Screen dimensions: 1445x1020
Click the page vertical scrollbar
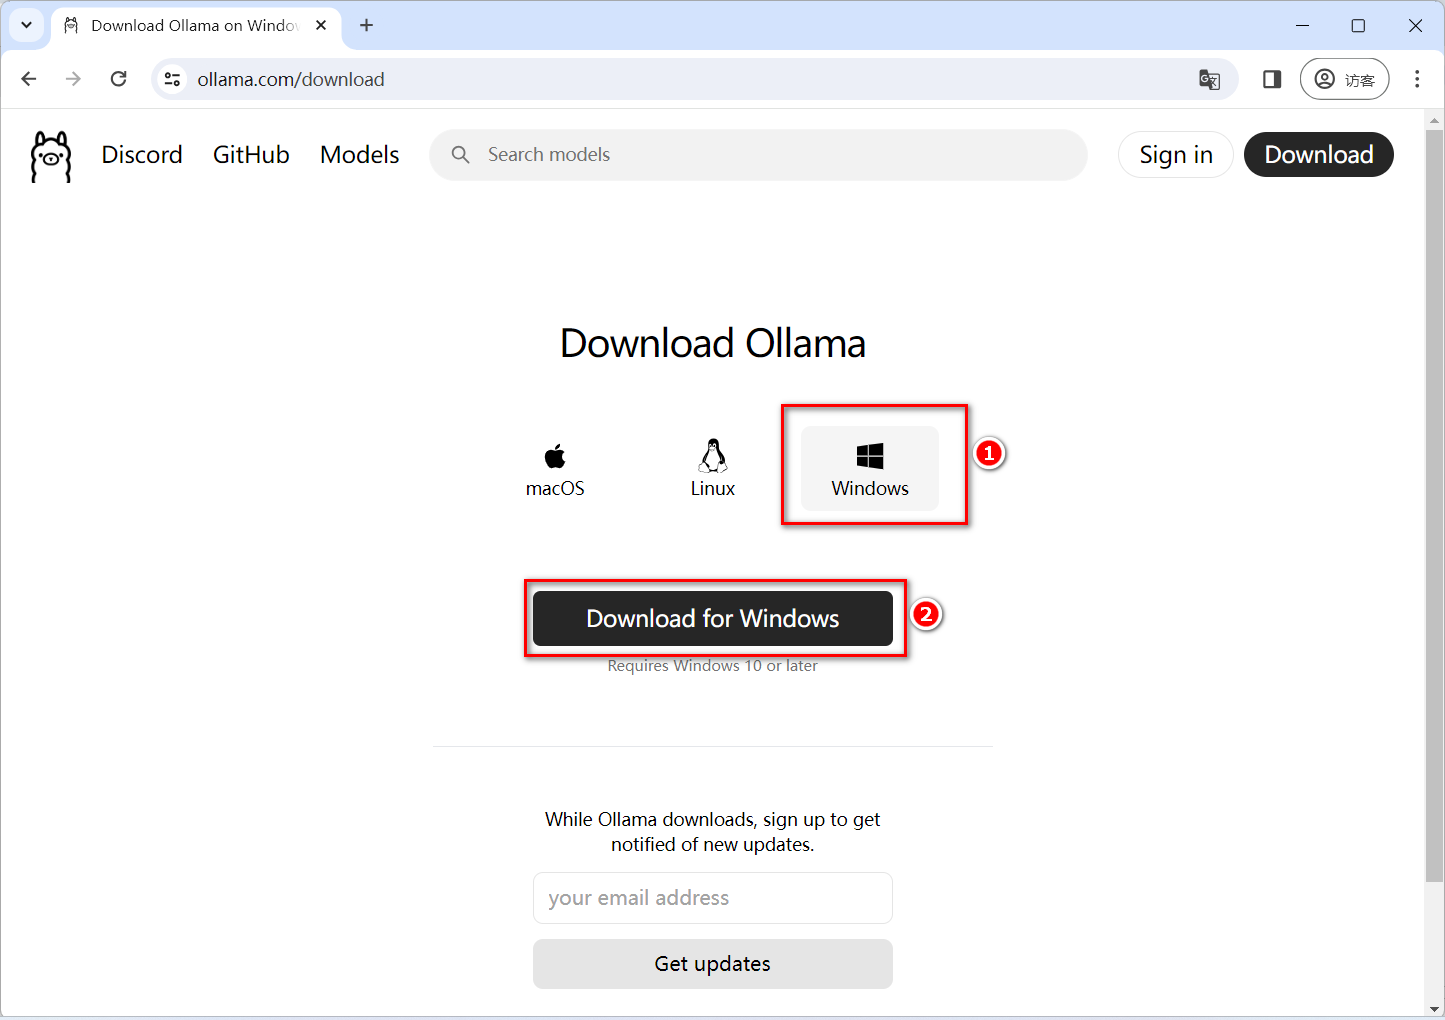[1434, 505]
